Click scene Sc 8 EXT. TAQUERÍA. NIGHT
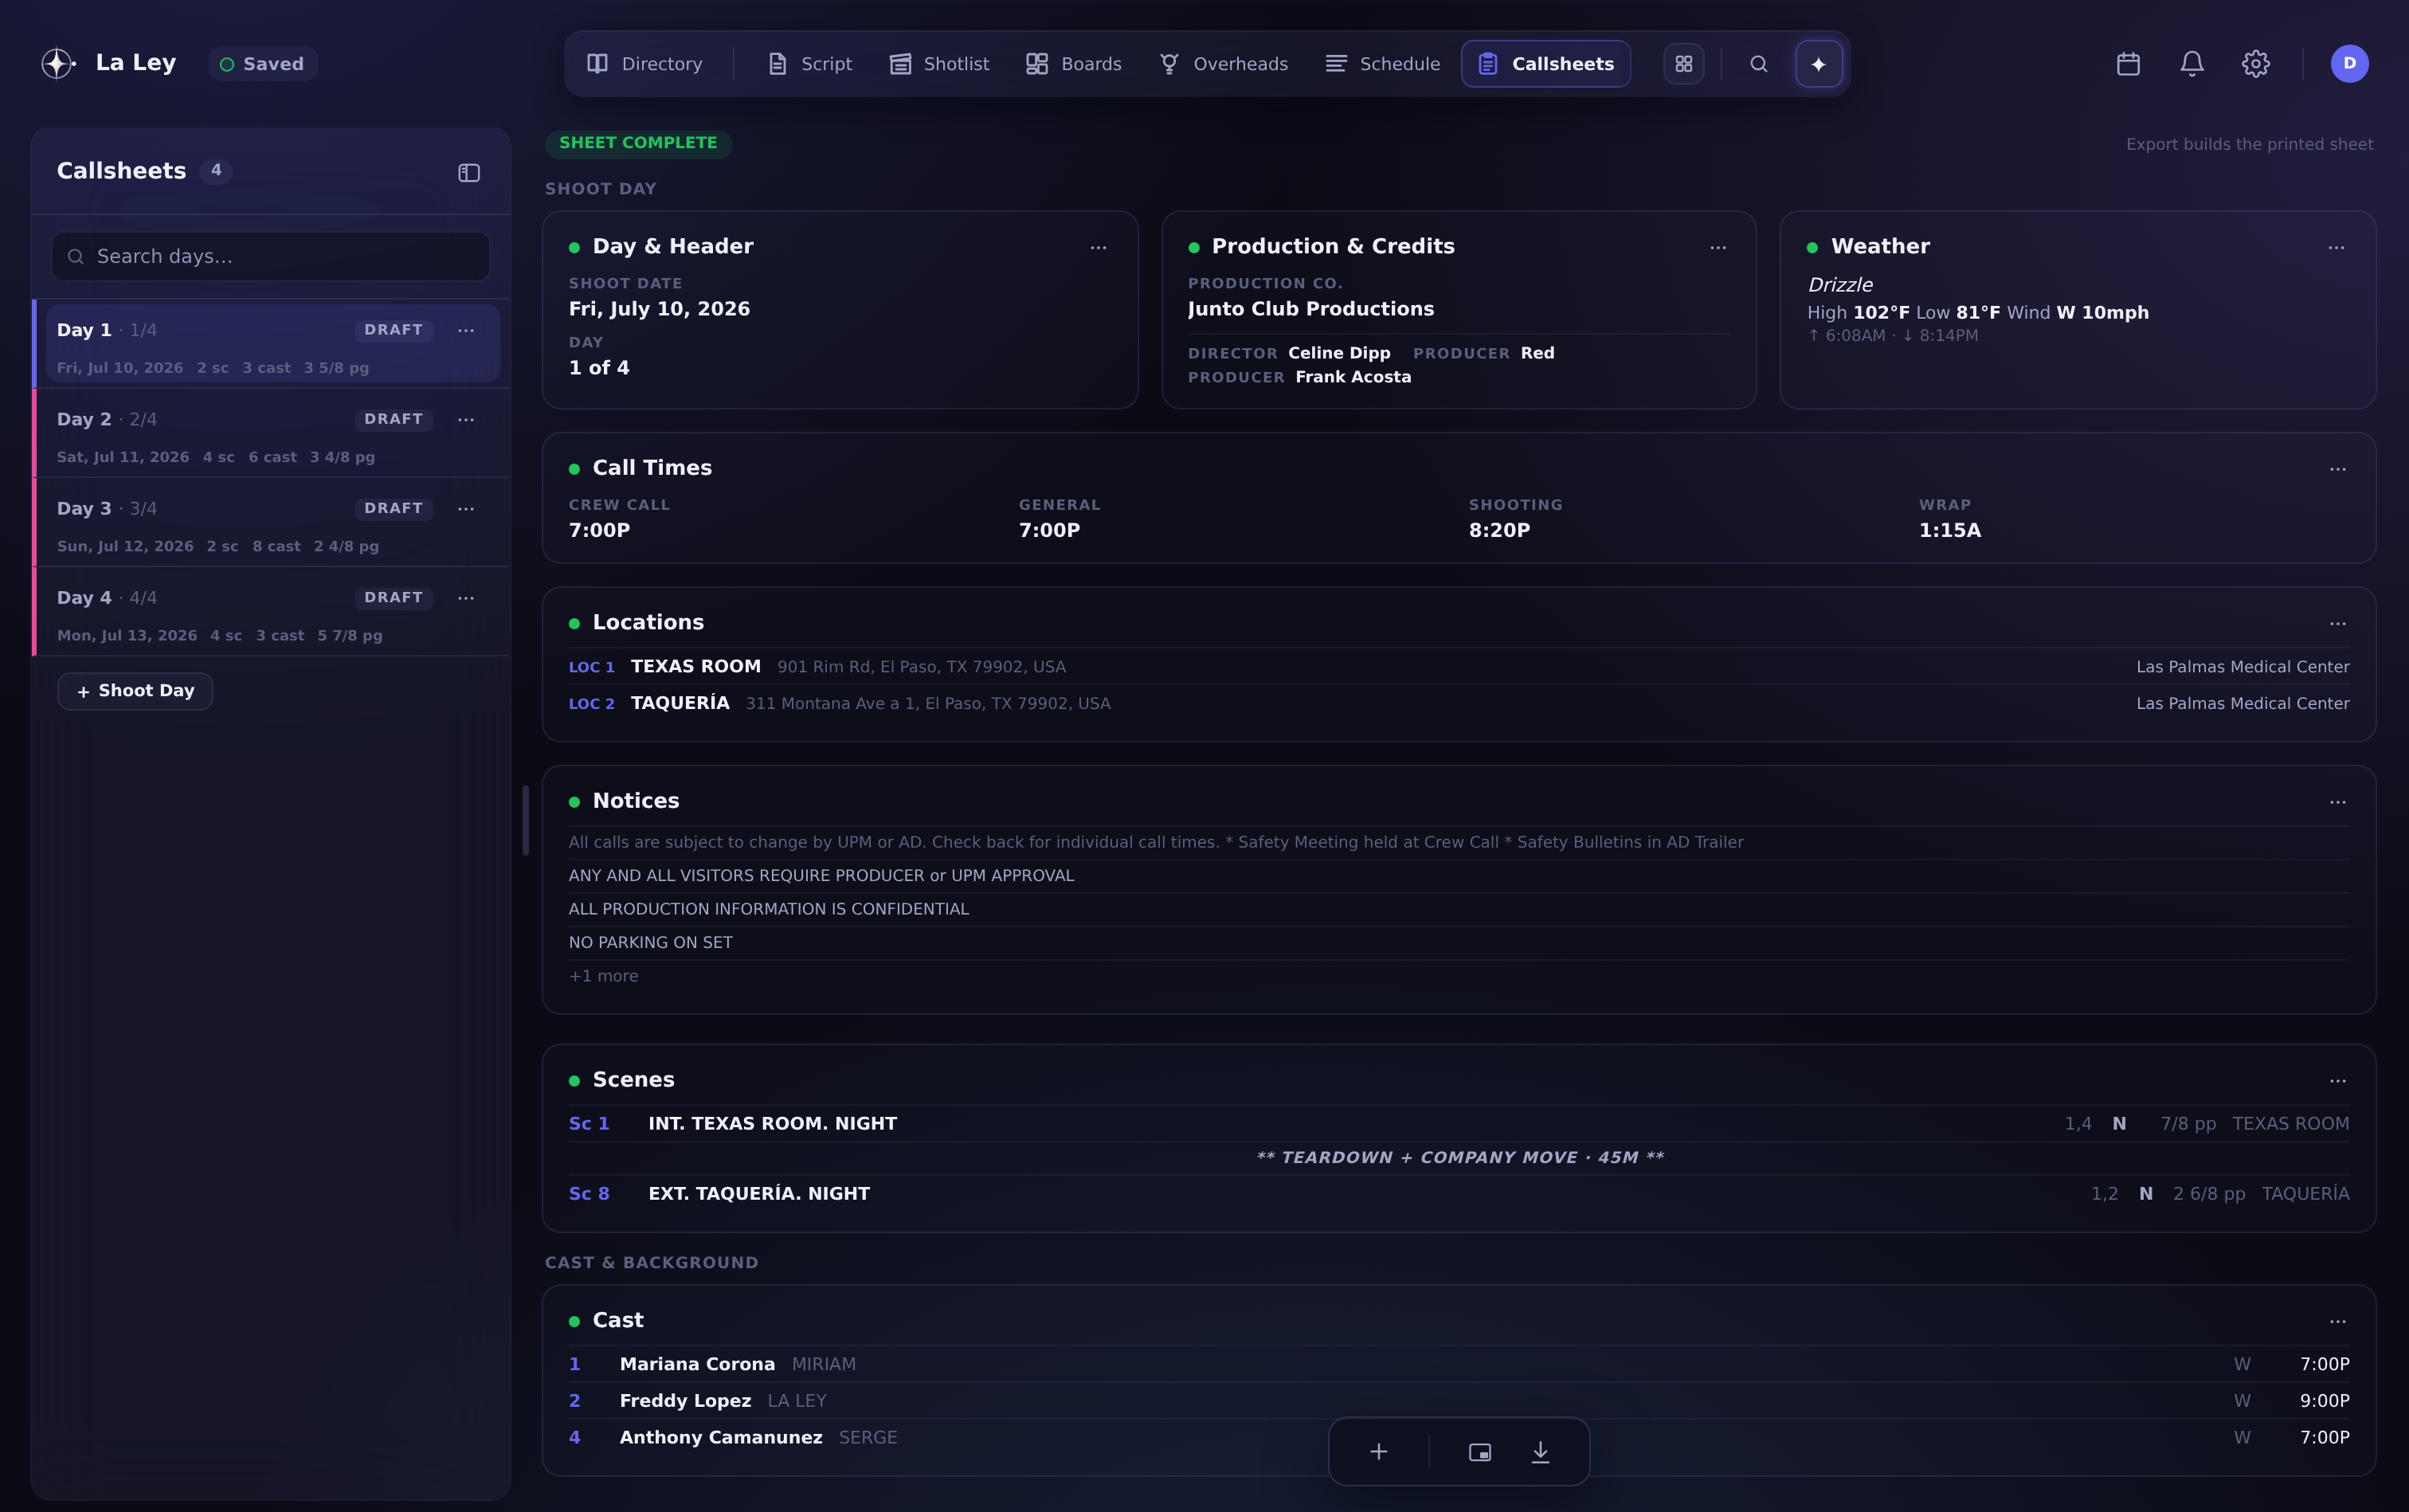The width and height of the screenshot is (2409, 1512). pos(1458,1194)
